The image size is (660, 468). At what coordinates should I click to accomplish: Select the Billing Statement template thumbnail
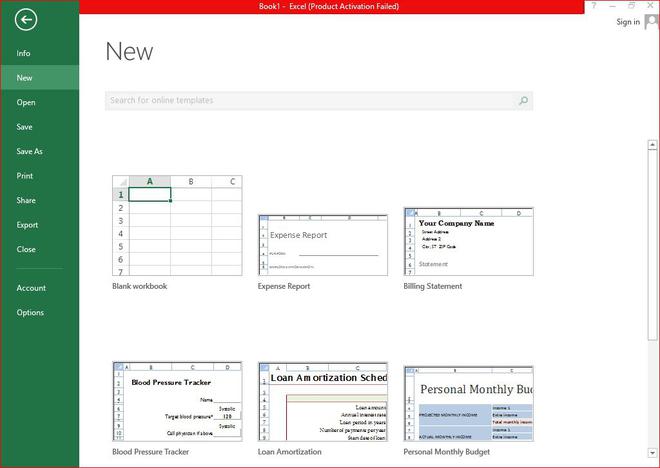click(468, 242)
